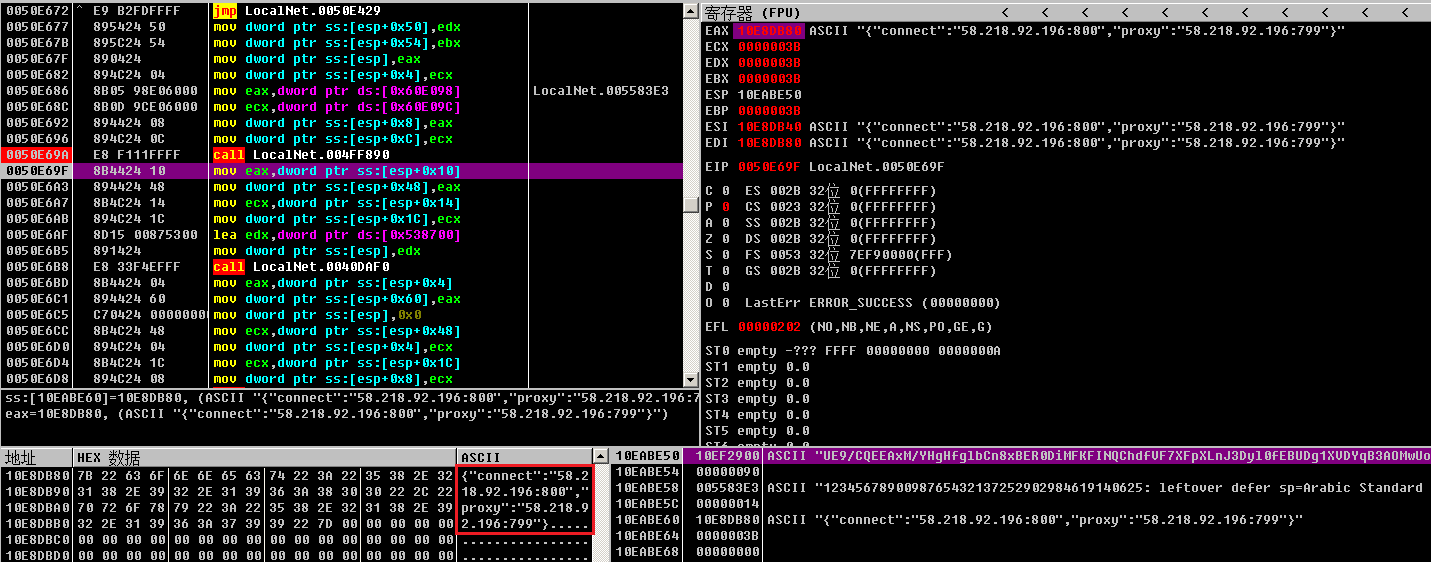The image size is (1431, 562).
Task: Click the D flag value
Action: (725, 287)
